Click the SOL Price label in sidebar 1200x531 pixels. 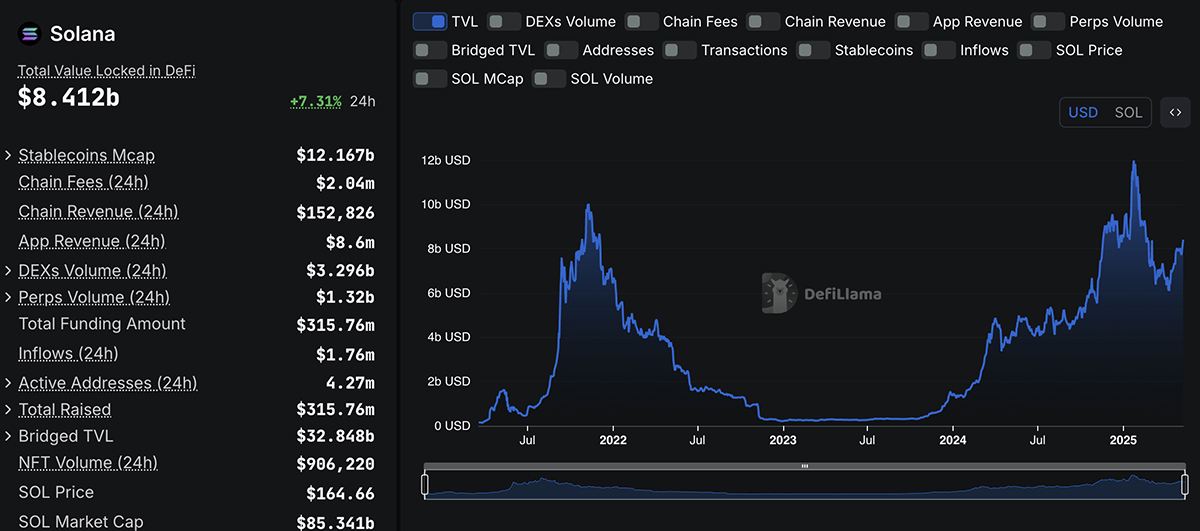(56, 492)
